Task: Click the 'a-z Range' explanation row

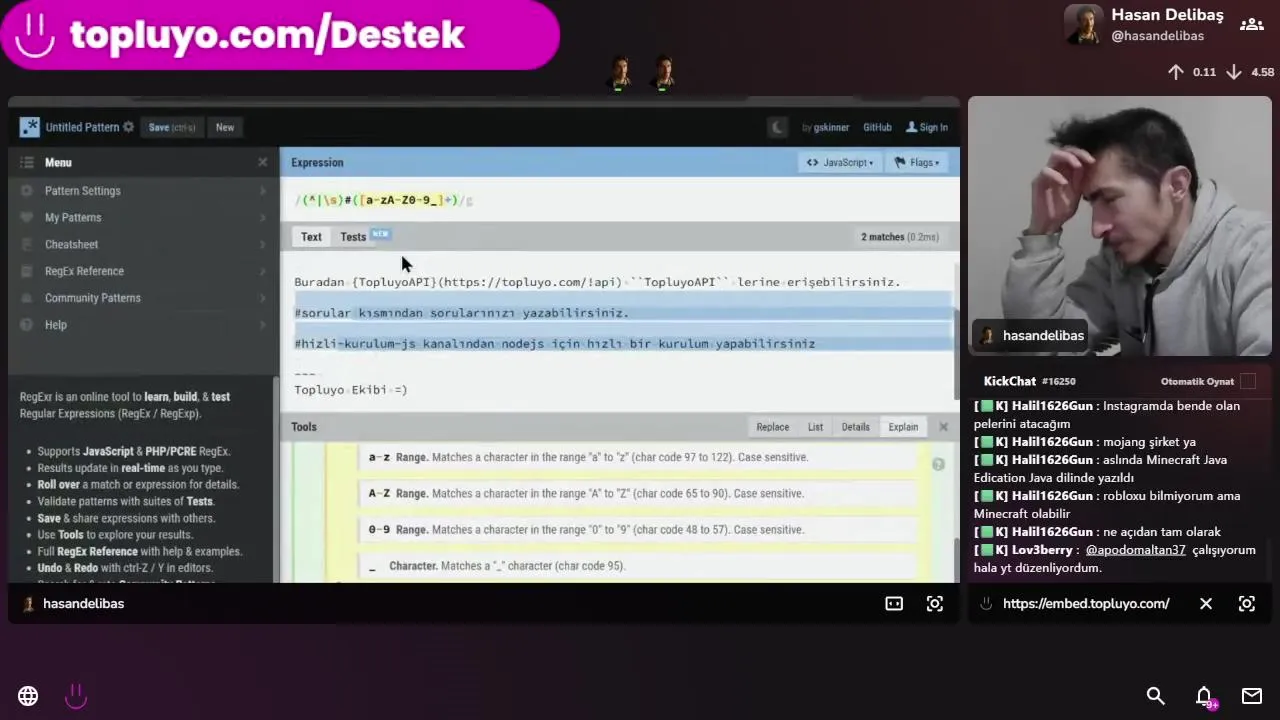Action: coord(637,457)
